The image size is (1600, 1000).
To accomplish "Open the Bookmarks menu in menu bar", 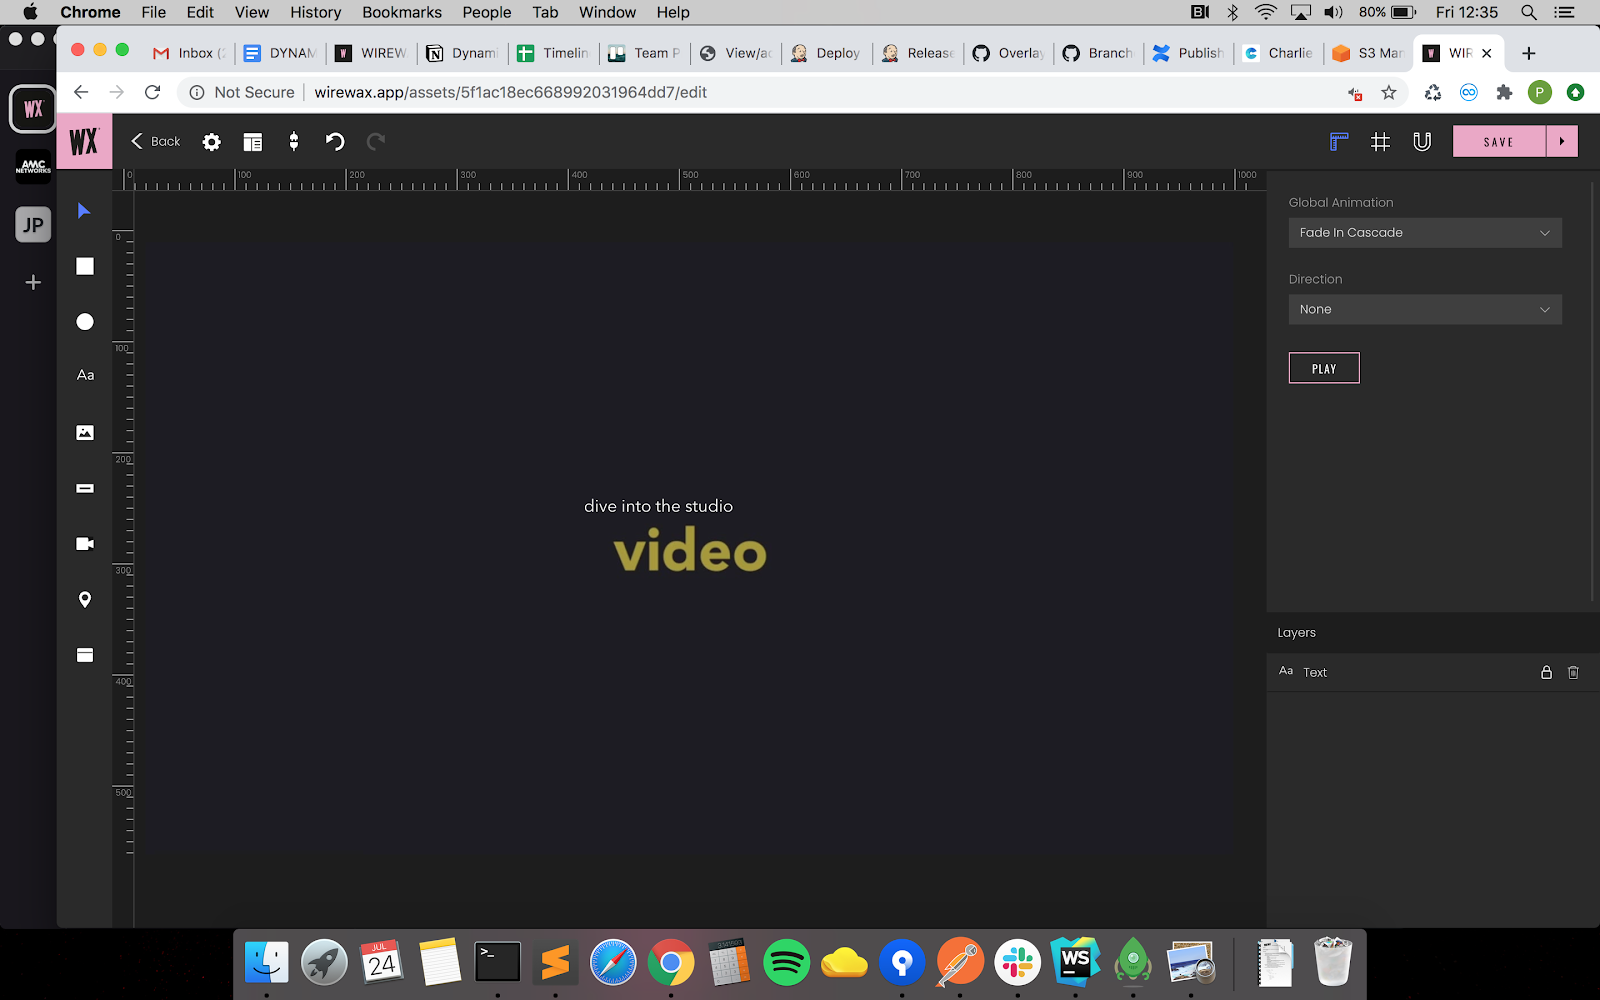I will 401,12.
